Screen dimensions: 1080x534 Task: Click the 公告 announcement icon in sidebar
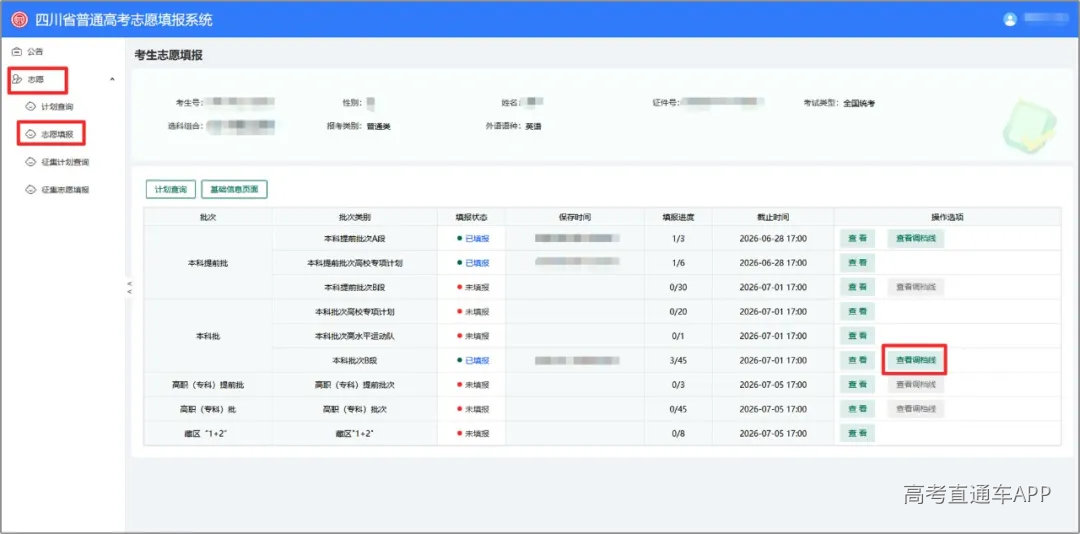click(17, 52)
